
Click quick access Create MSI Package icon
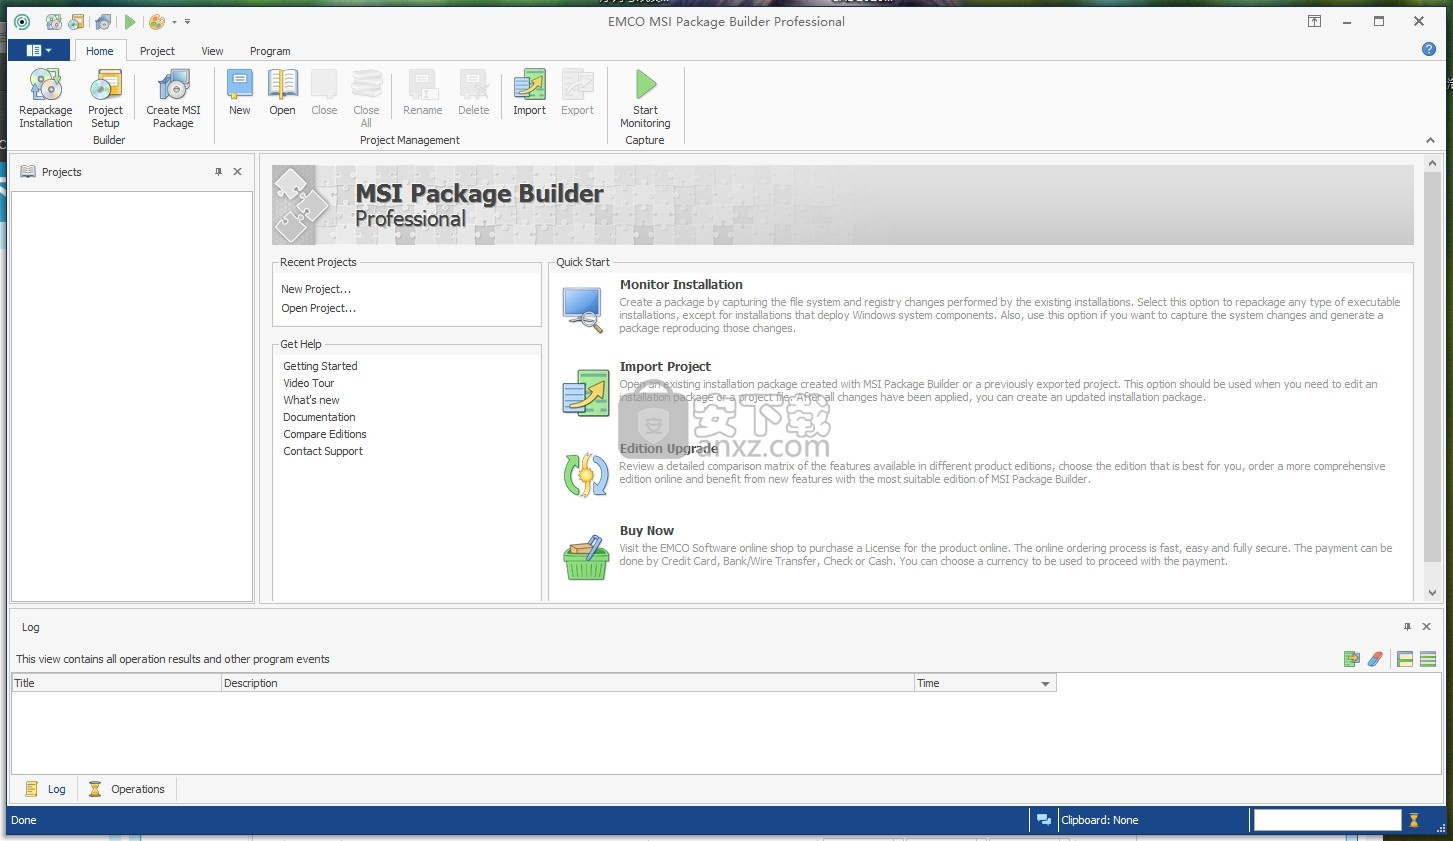pos(104,21)
